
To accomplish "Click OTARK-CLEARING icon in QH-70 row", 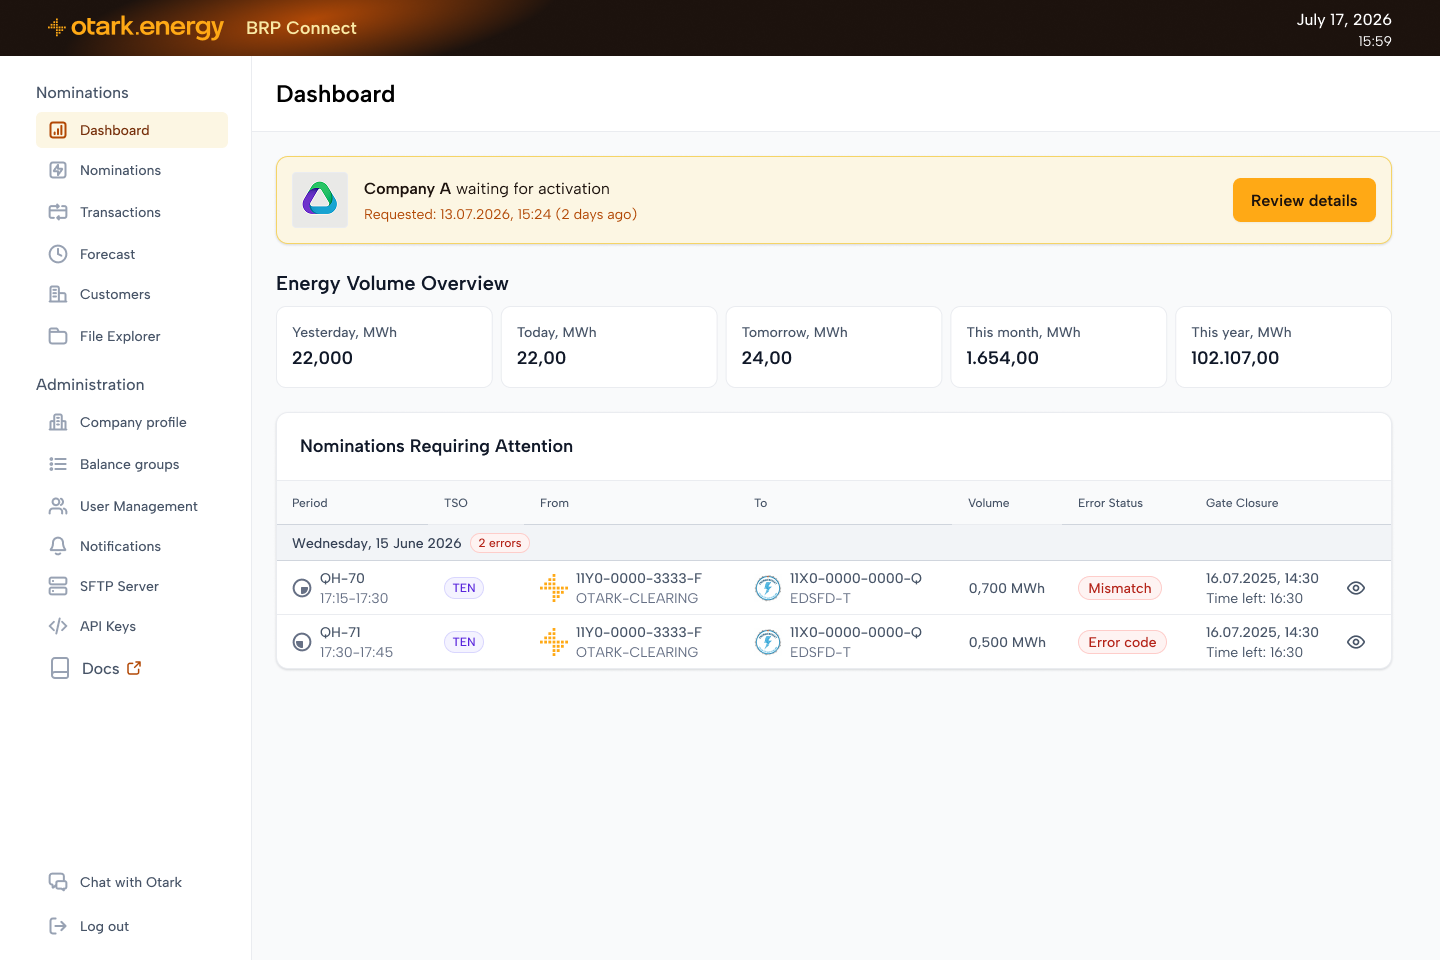I will [554, 588].
